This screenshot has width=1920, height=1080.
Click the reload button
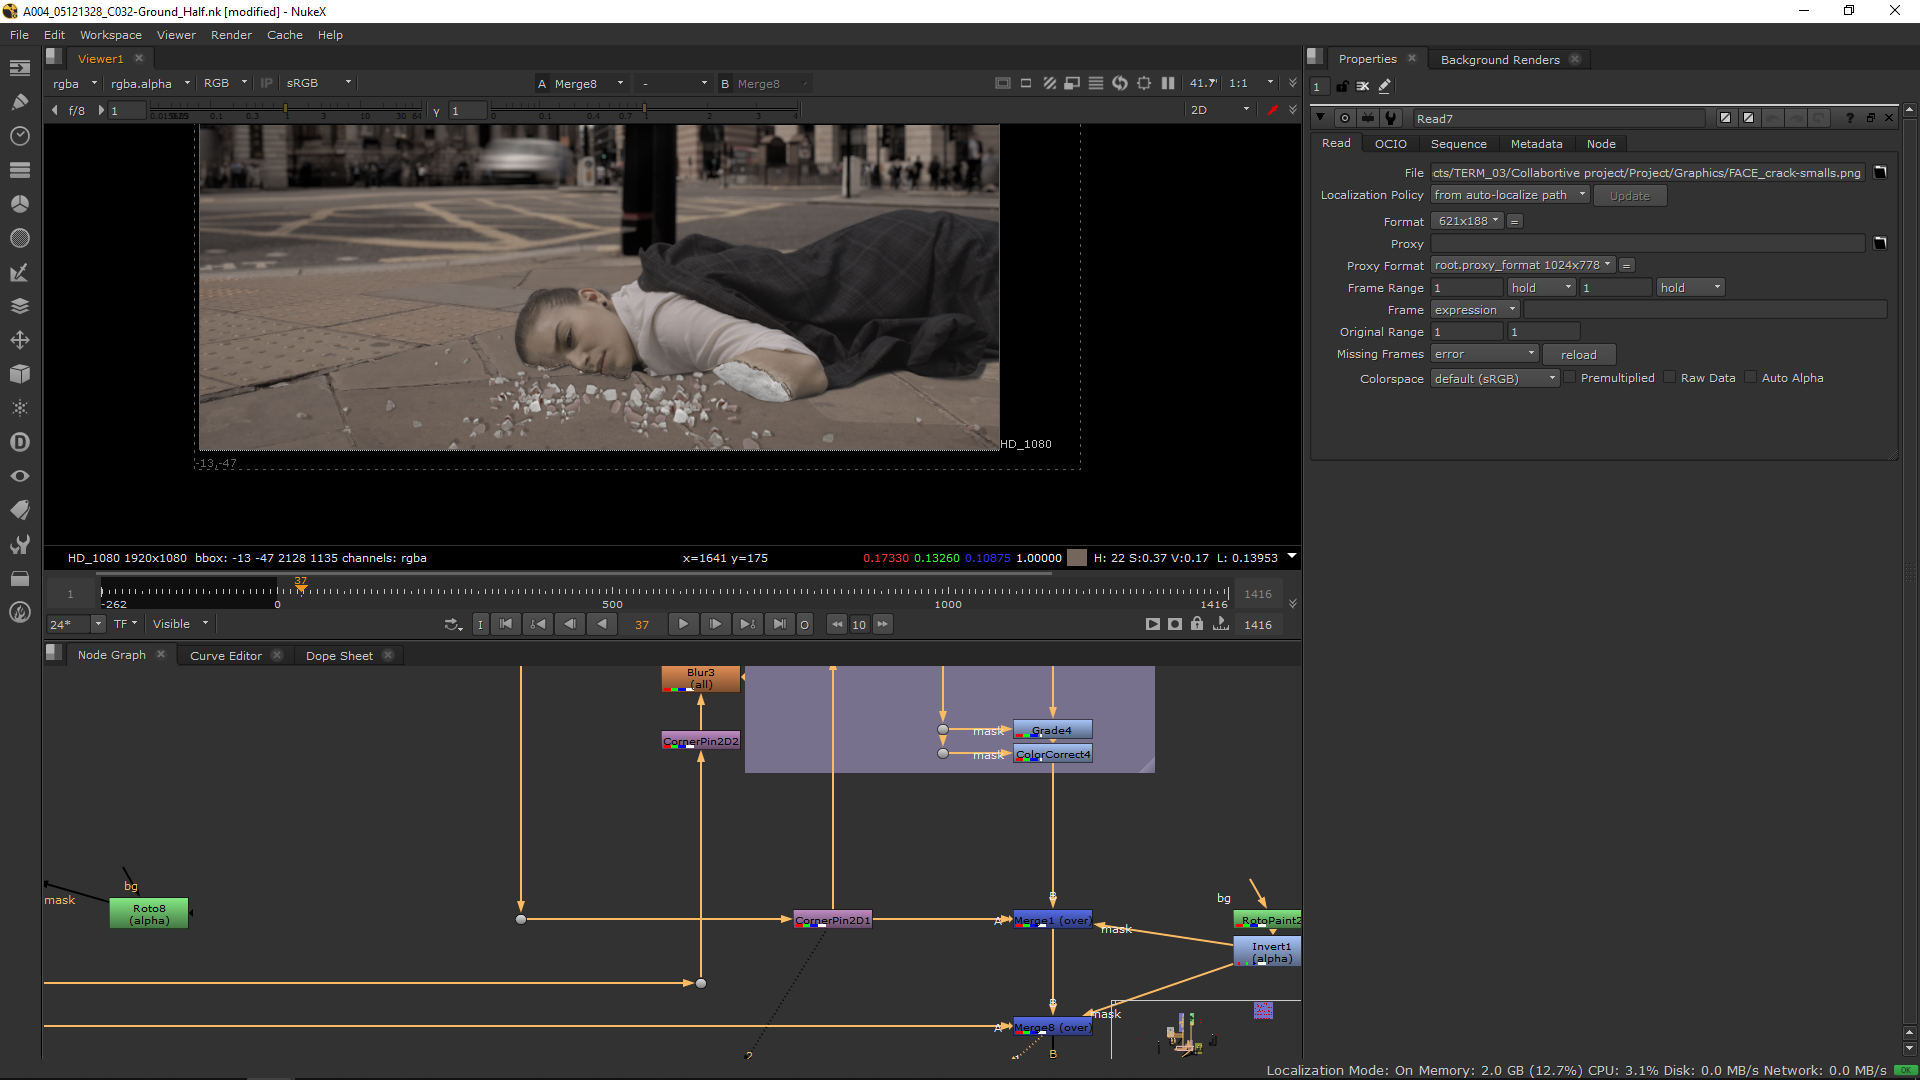click(x=1578, y=354)
